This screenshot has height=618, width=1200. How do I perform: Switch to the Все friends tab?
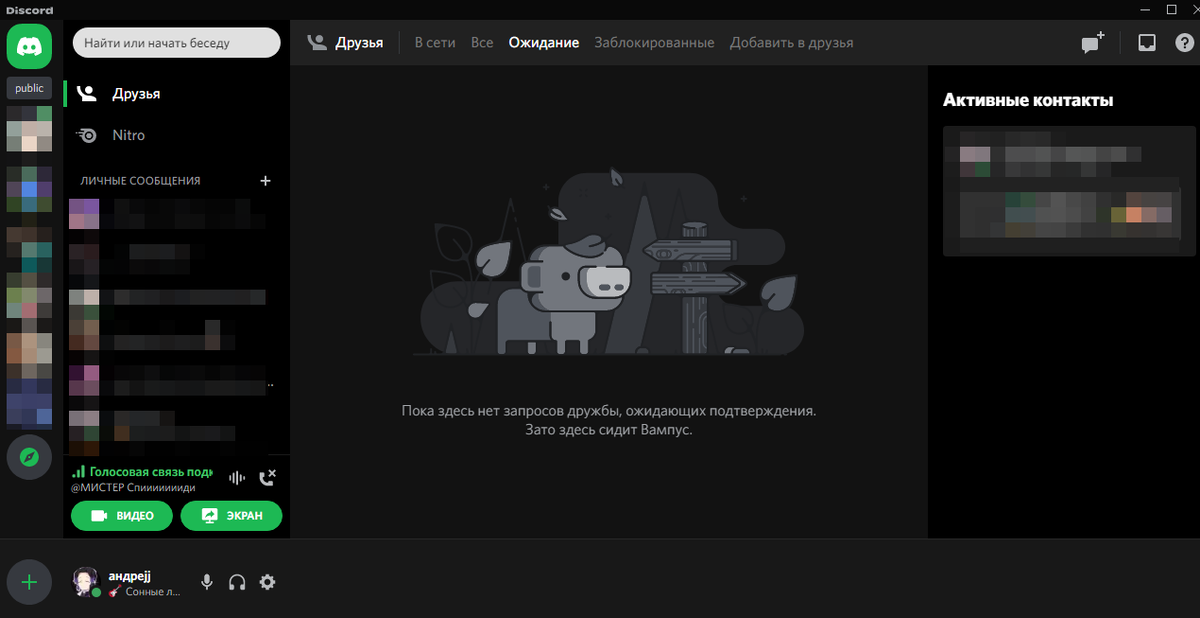482,43
